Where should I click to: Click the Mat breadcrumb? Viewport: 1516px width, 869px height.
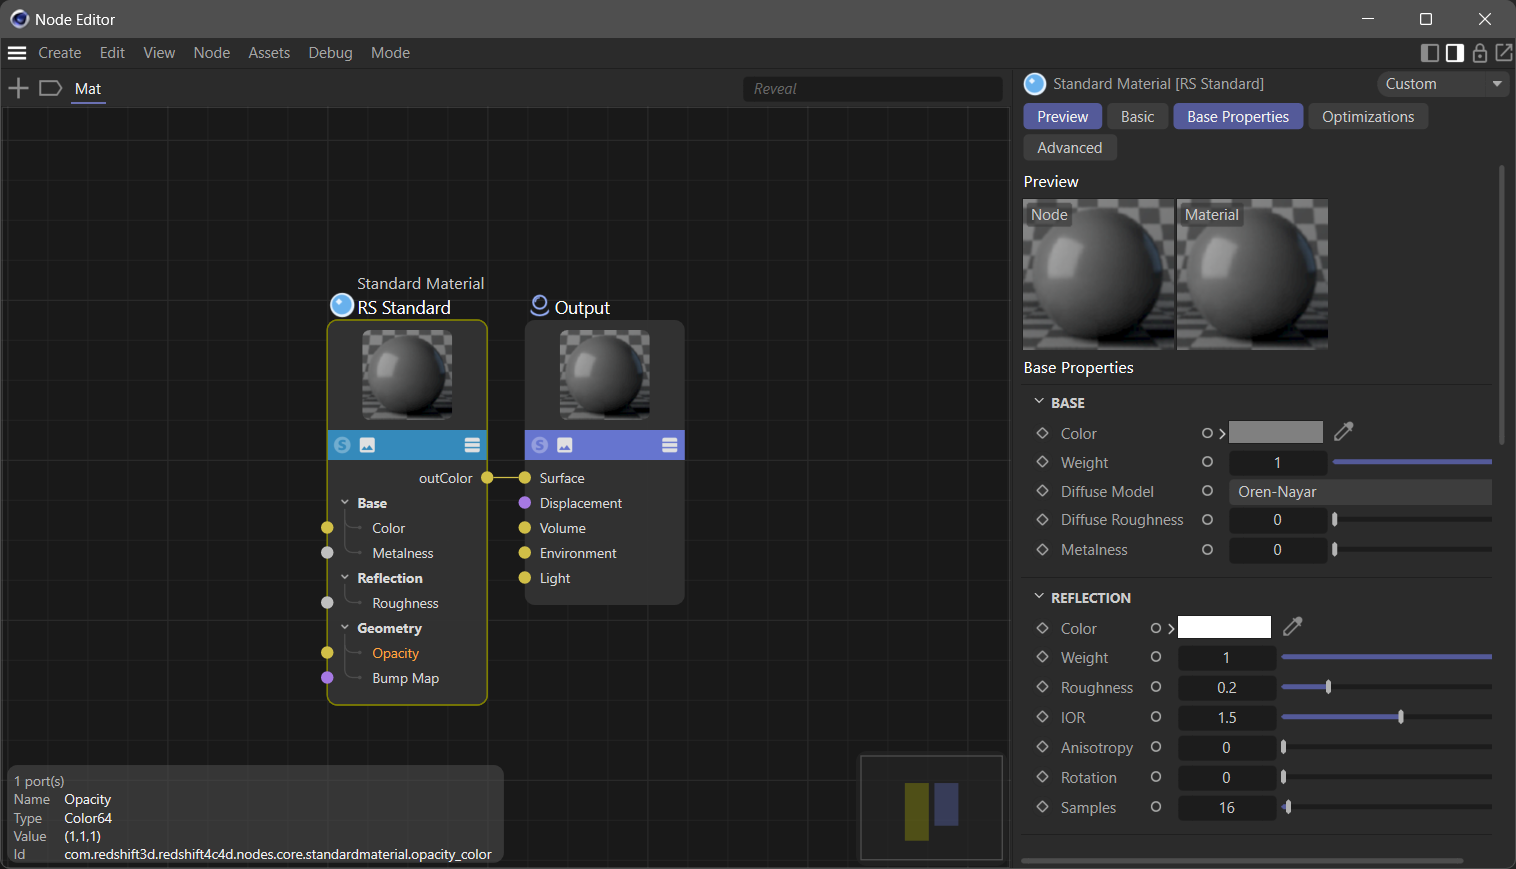(88, 89)
